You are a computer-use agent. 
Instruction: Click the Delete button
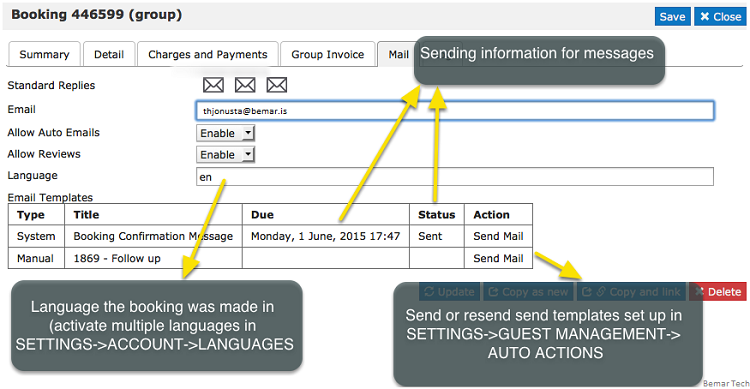coord(718,292)
